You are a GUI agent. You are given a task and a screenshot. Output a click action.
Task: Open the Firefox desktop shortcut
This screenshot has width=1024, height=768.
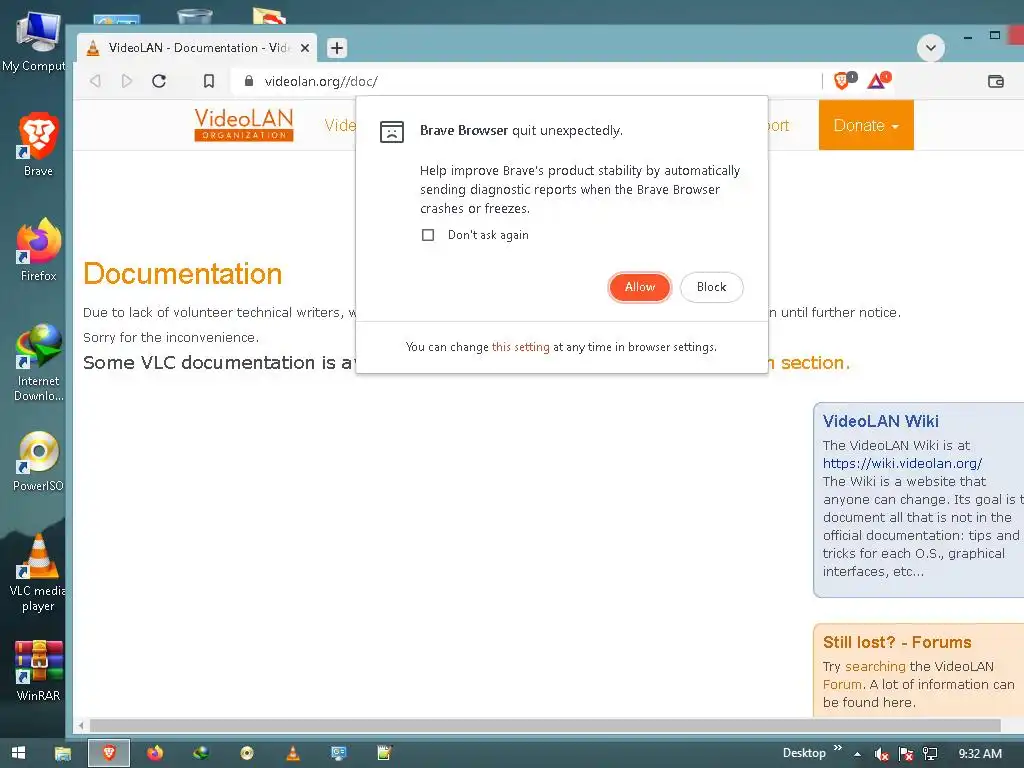click(38, 249)
